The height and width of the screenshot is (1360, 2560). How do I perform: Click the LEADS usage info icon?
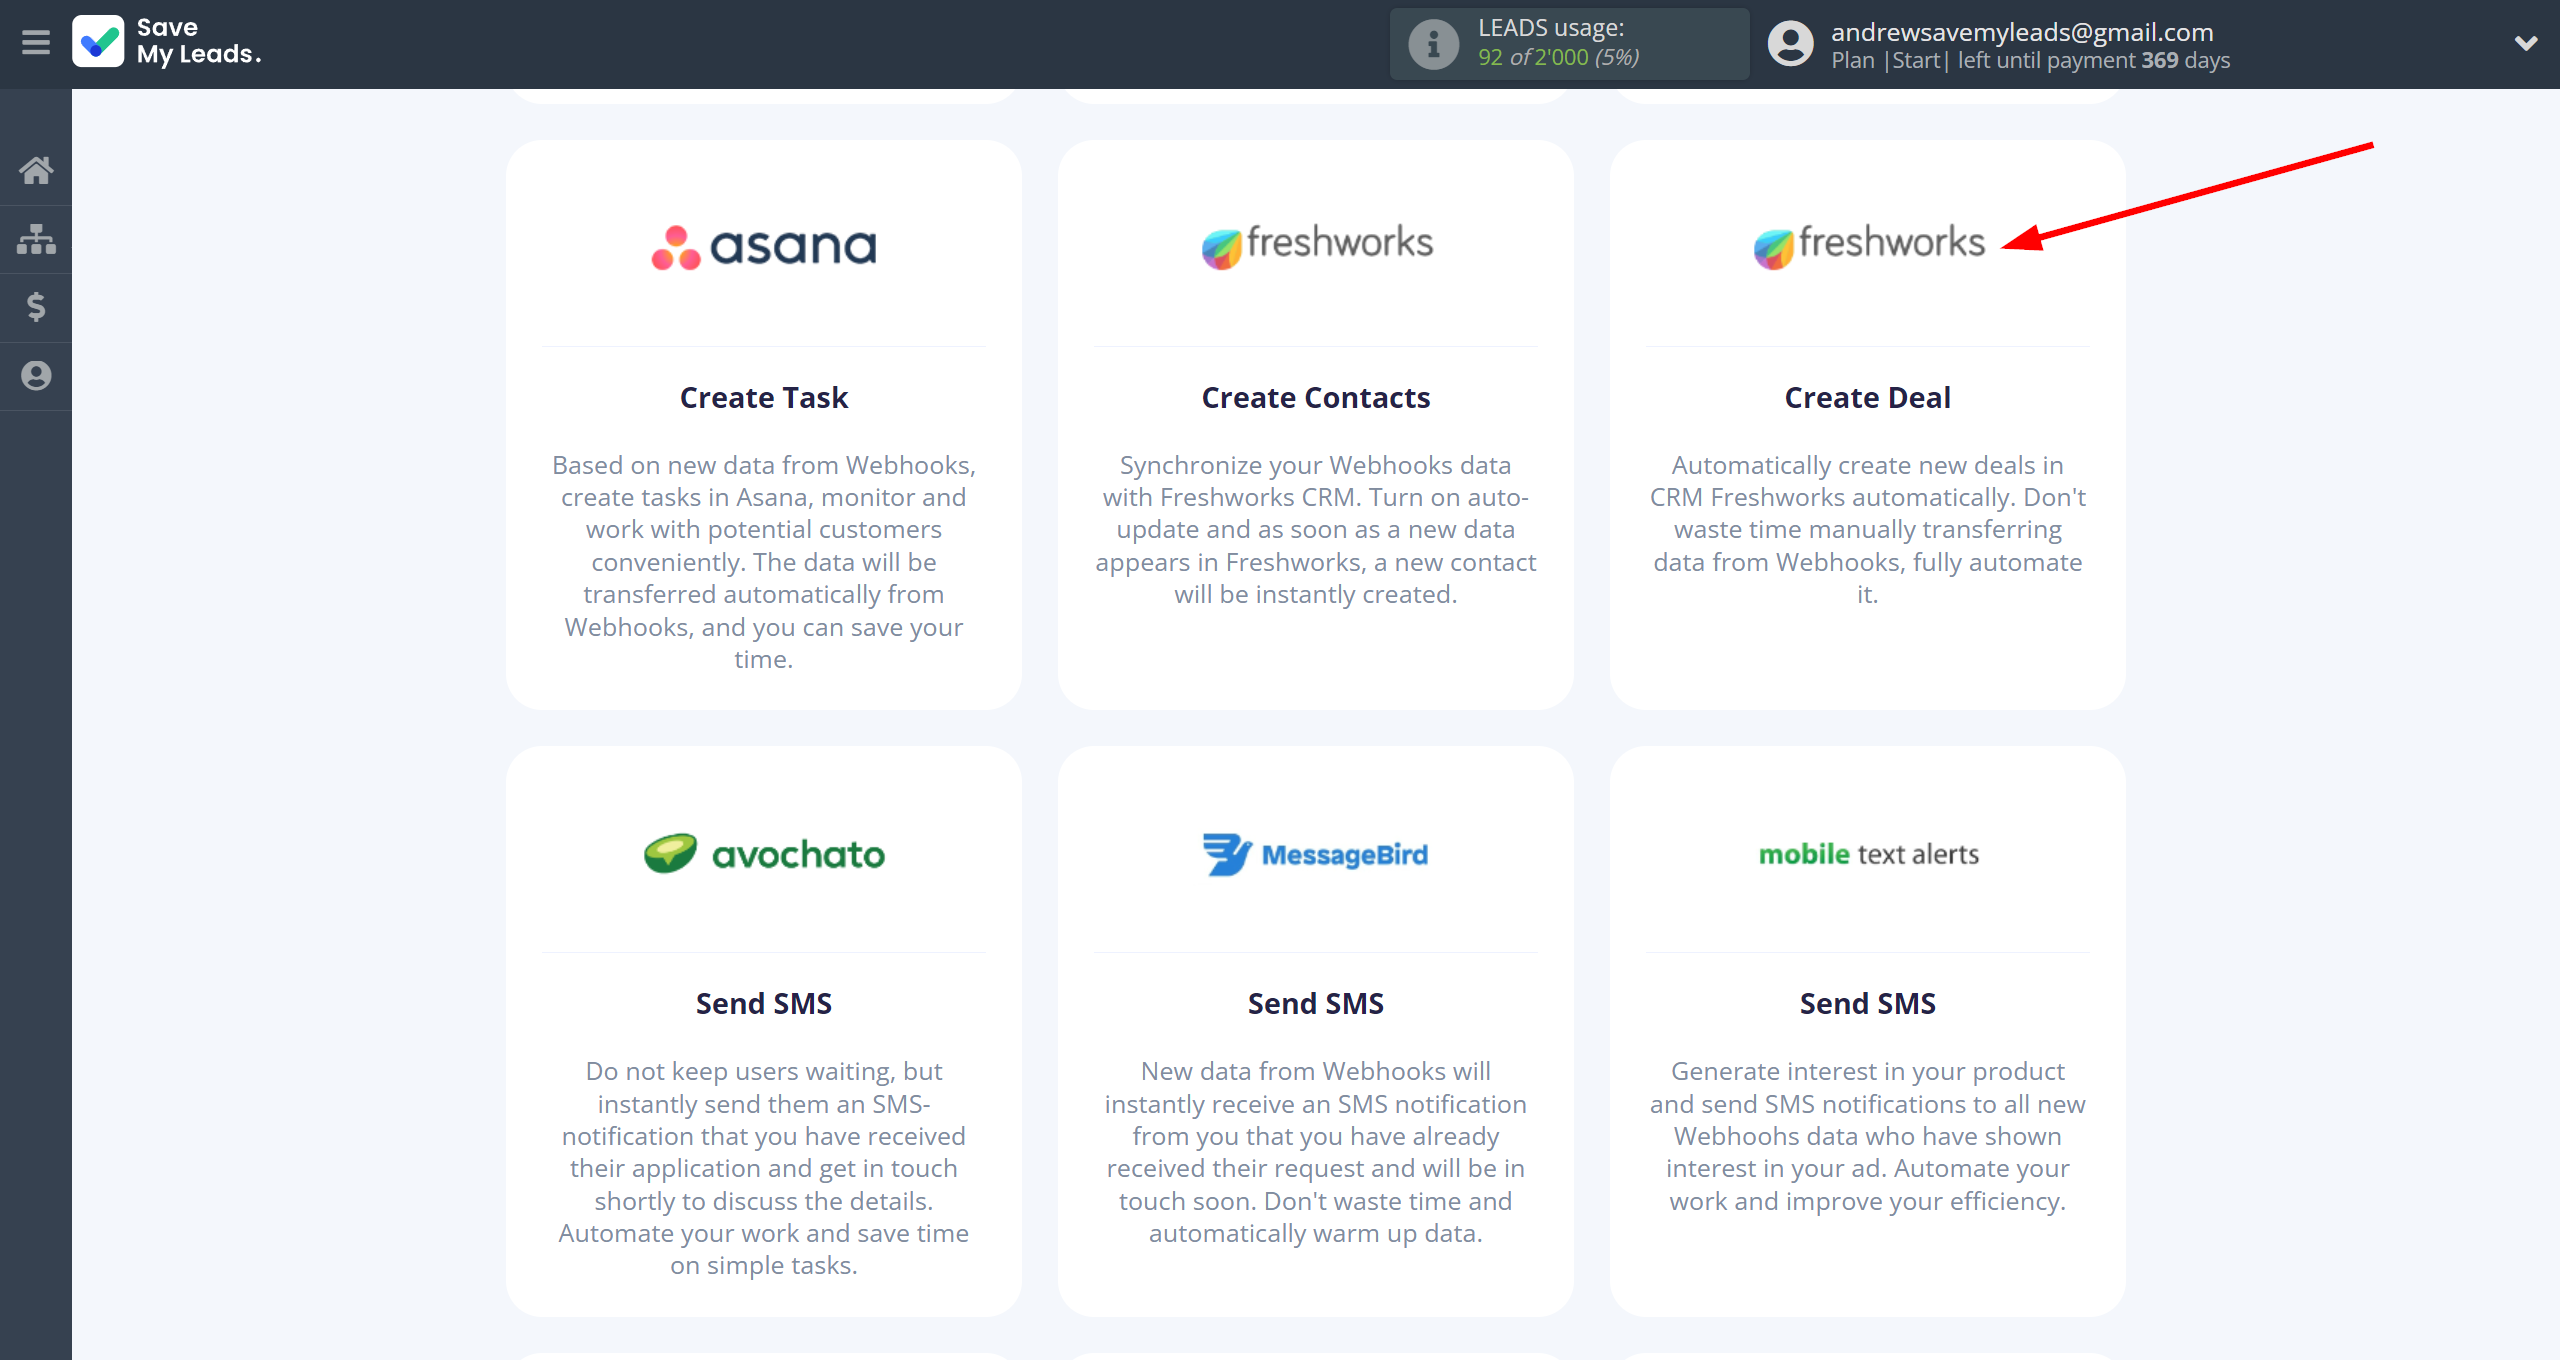click(1433, 44)
